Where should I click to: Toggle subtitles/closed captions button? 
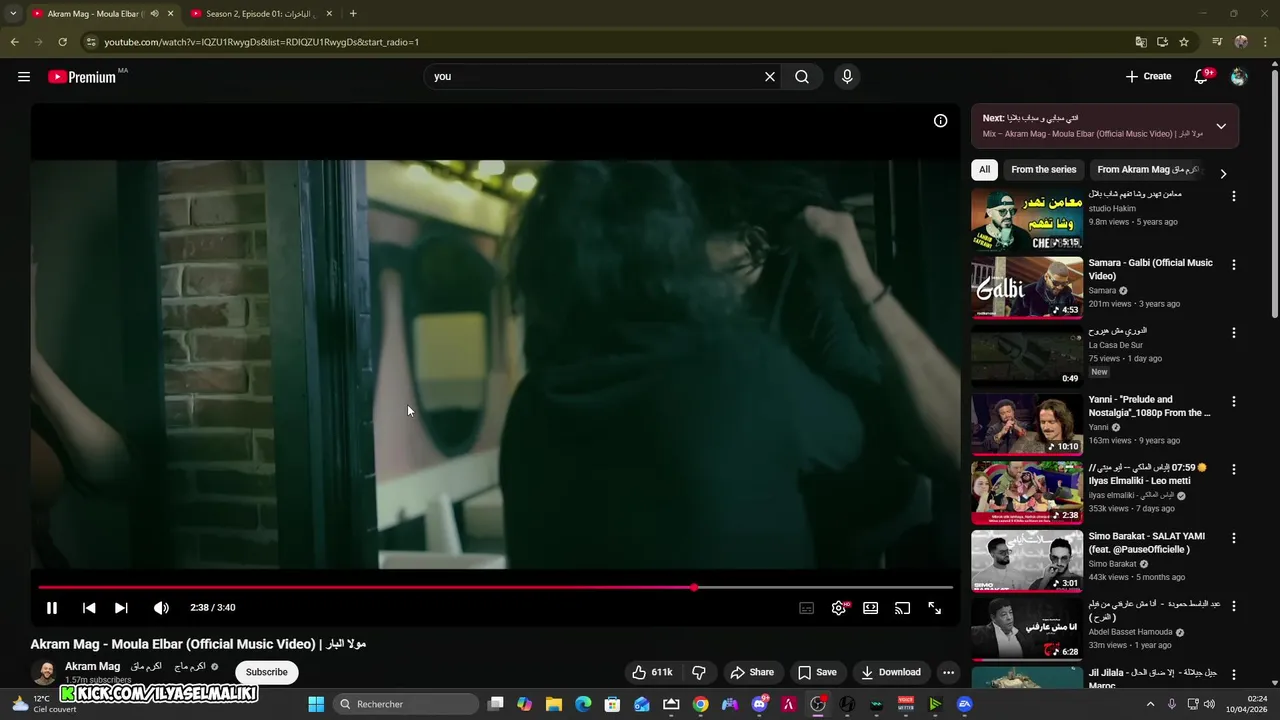[806, 608]
